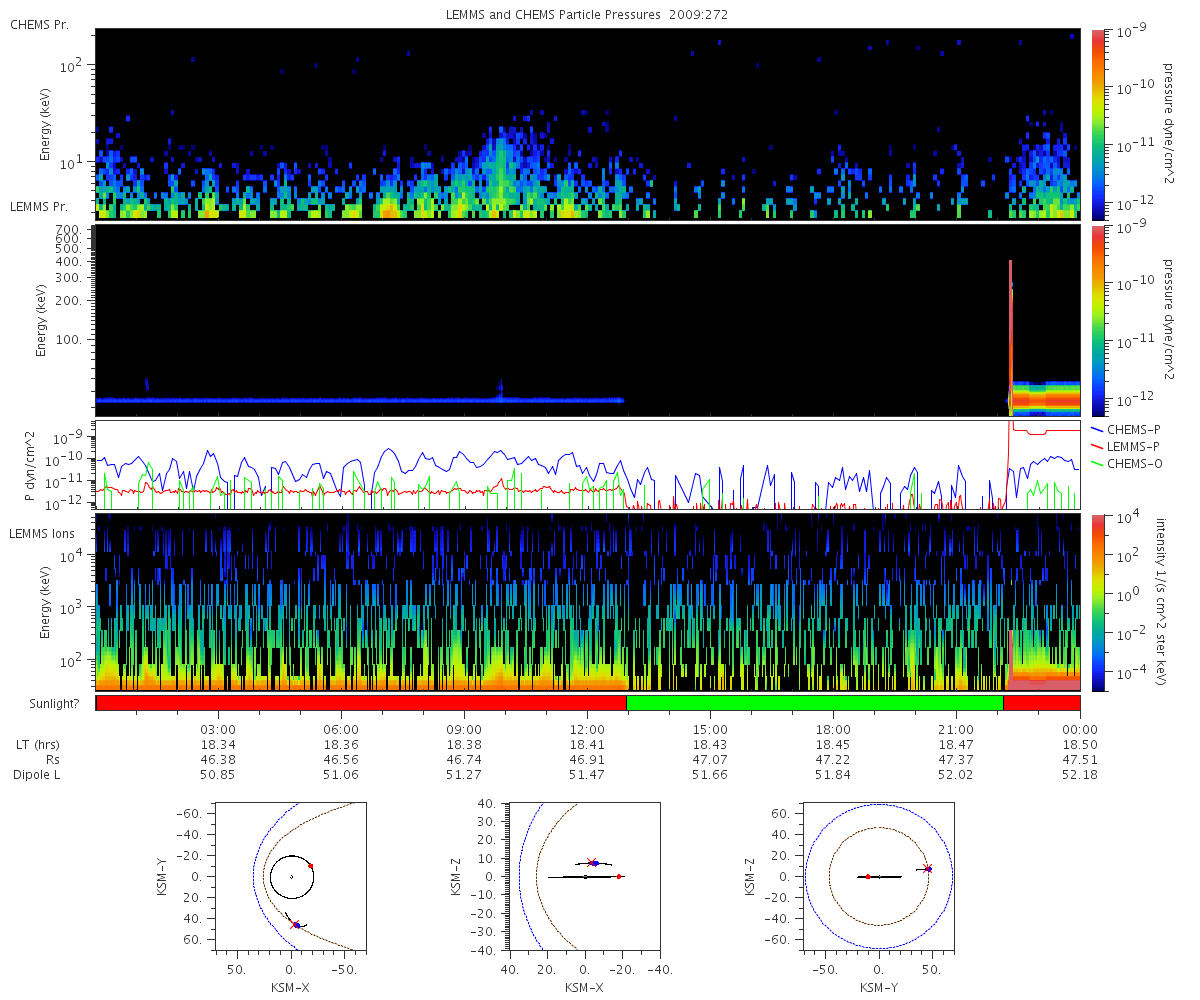1200x1000 pixels.
Task: Click the CHEMS pressure color bar
Action: pos(1095,124)
